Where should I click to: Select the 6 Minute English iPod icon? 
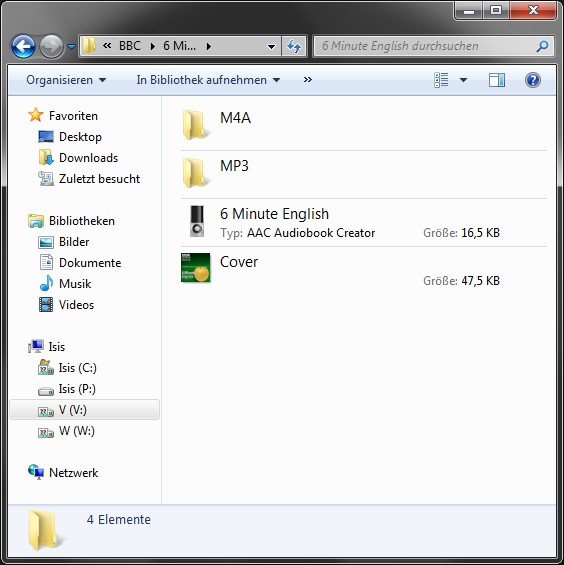pos(197,221)
